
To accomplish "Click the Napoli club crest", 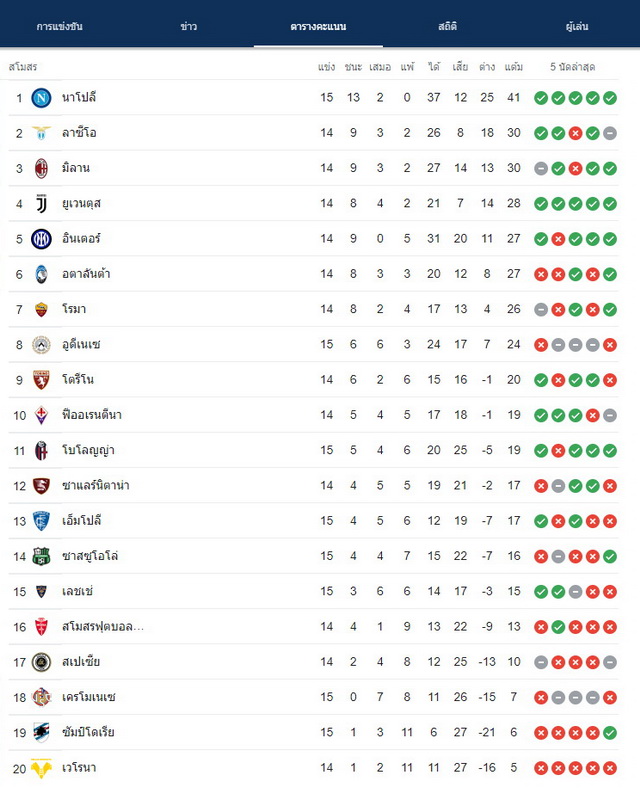I will click(x=41, y=97).
